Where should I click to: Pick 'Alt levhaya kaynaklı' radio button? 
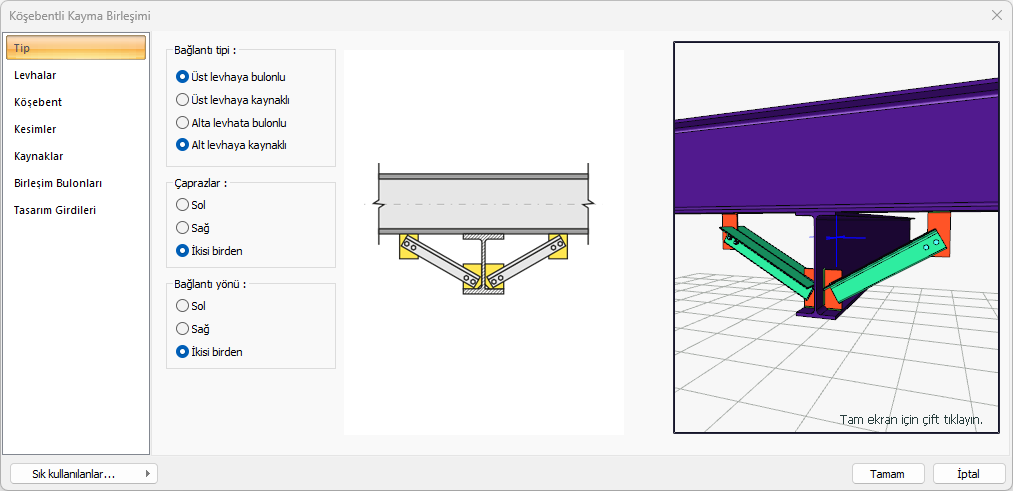182,144
